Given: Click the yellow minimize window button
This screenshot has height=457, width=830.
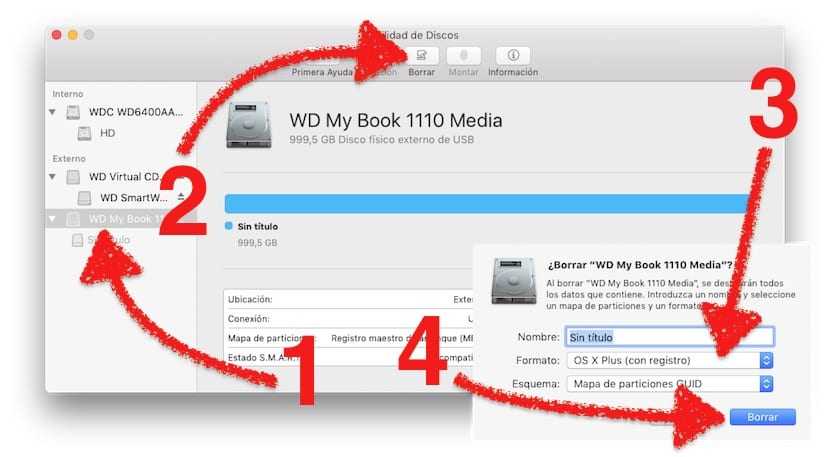Looking at the screenshot, I should click(x=72, y=35).
